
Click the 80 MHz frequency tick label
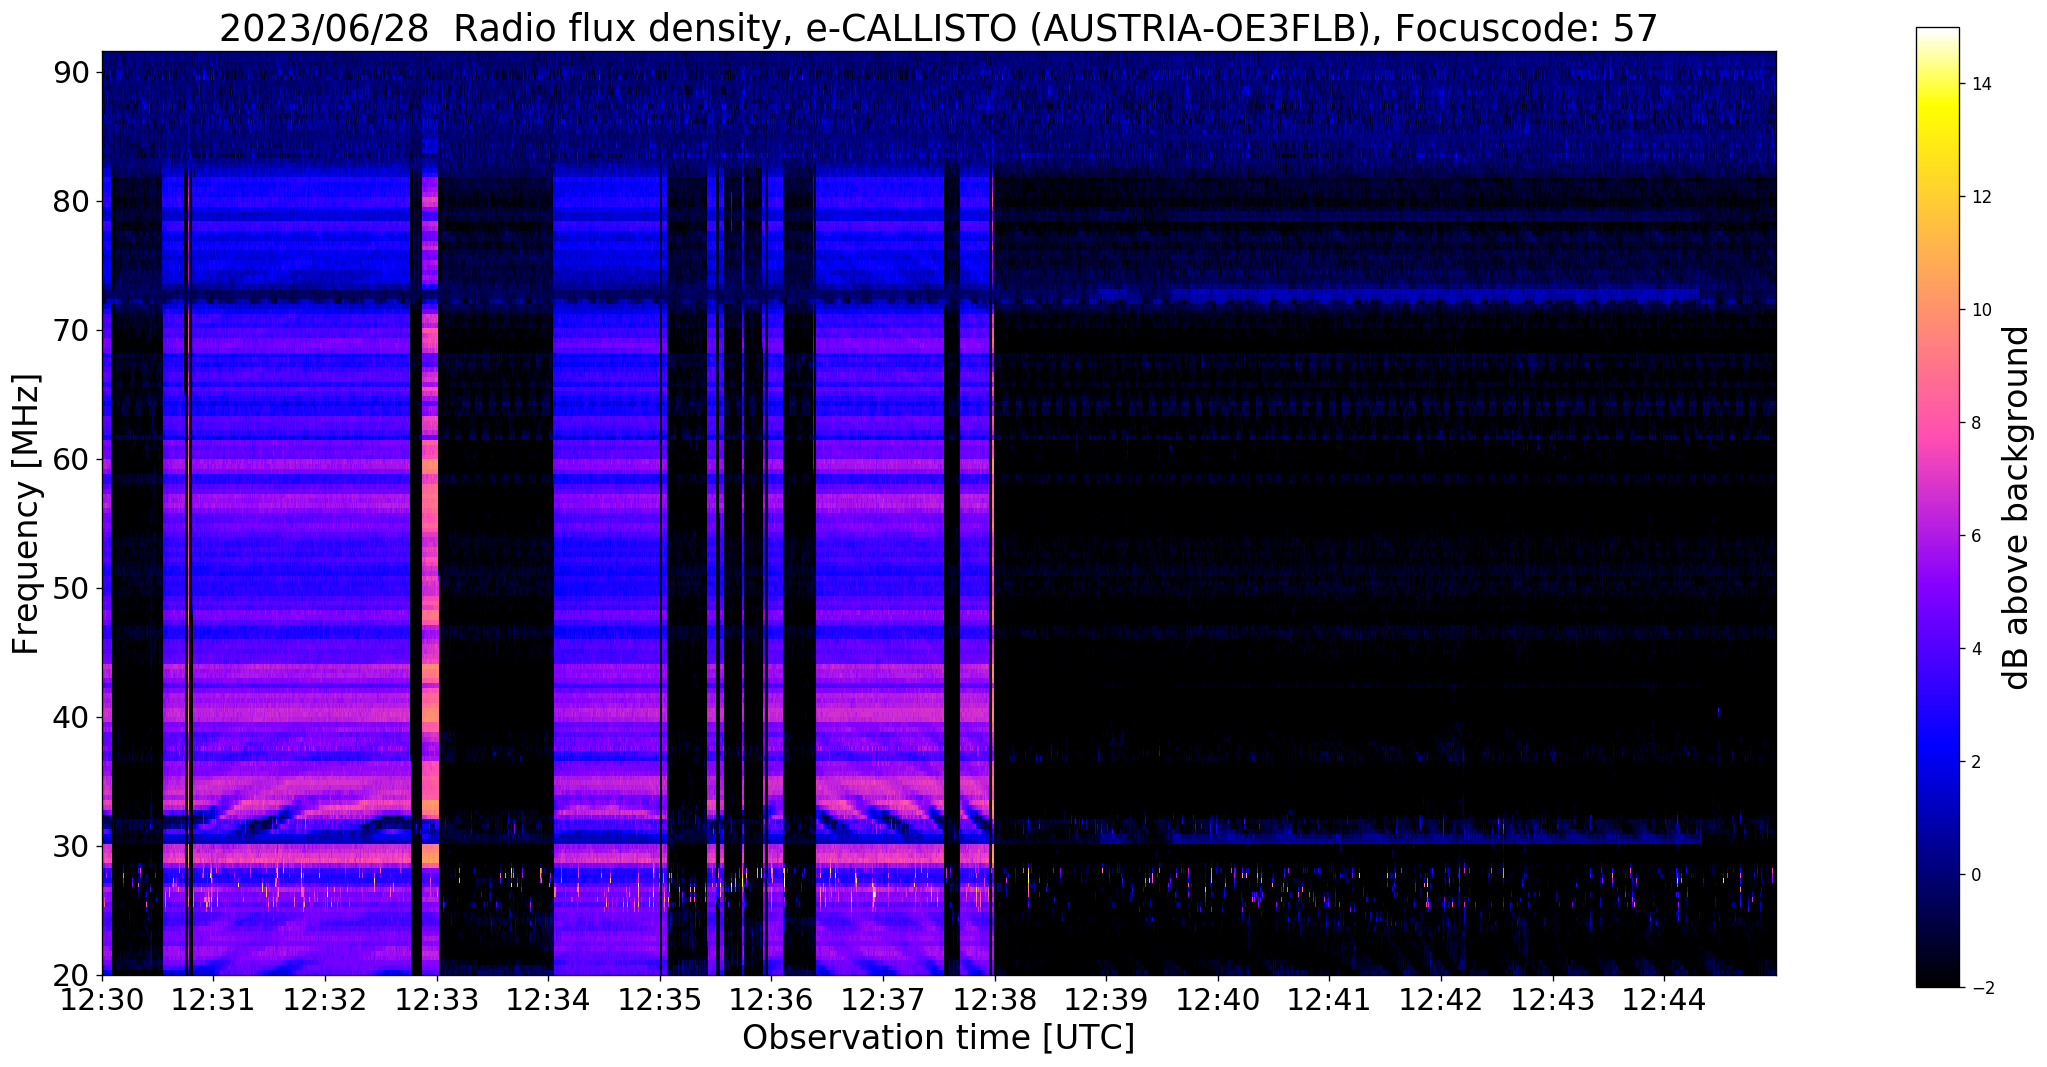point(72,201)
